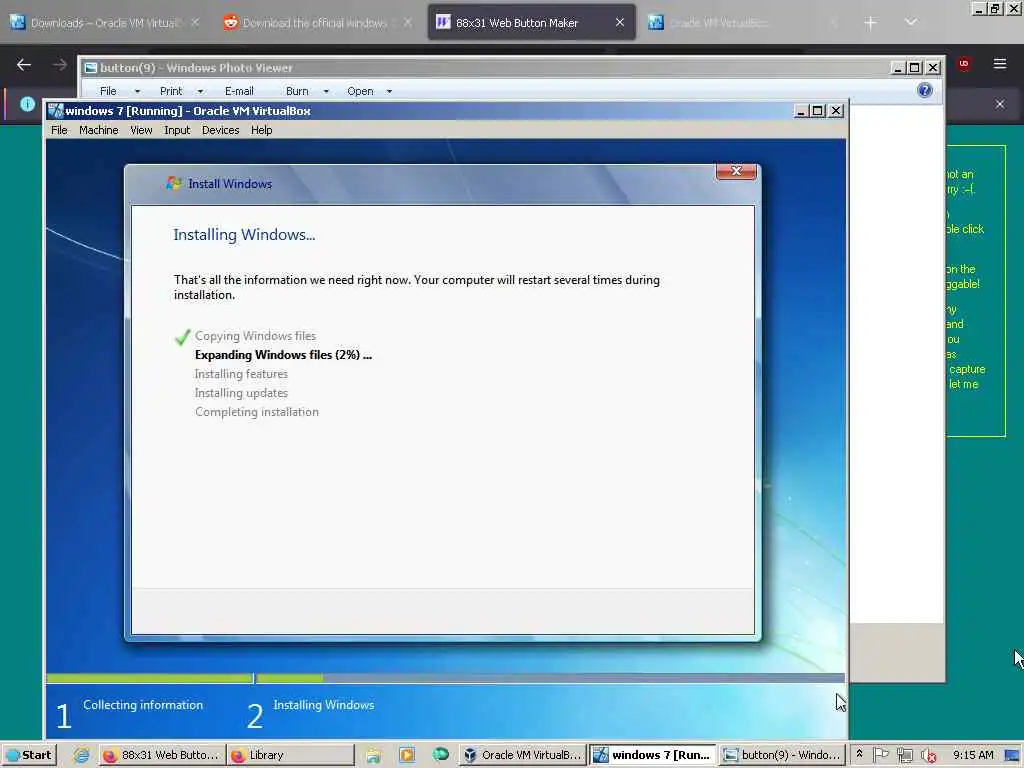This screenshot has width=1024, height=768.
Task: Switch to Download the official windows tab
Action: [x=317, y=23]
